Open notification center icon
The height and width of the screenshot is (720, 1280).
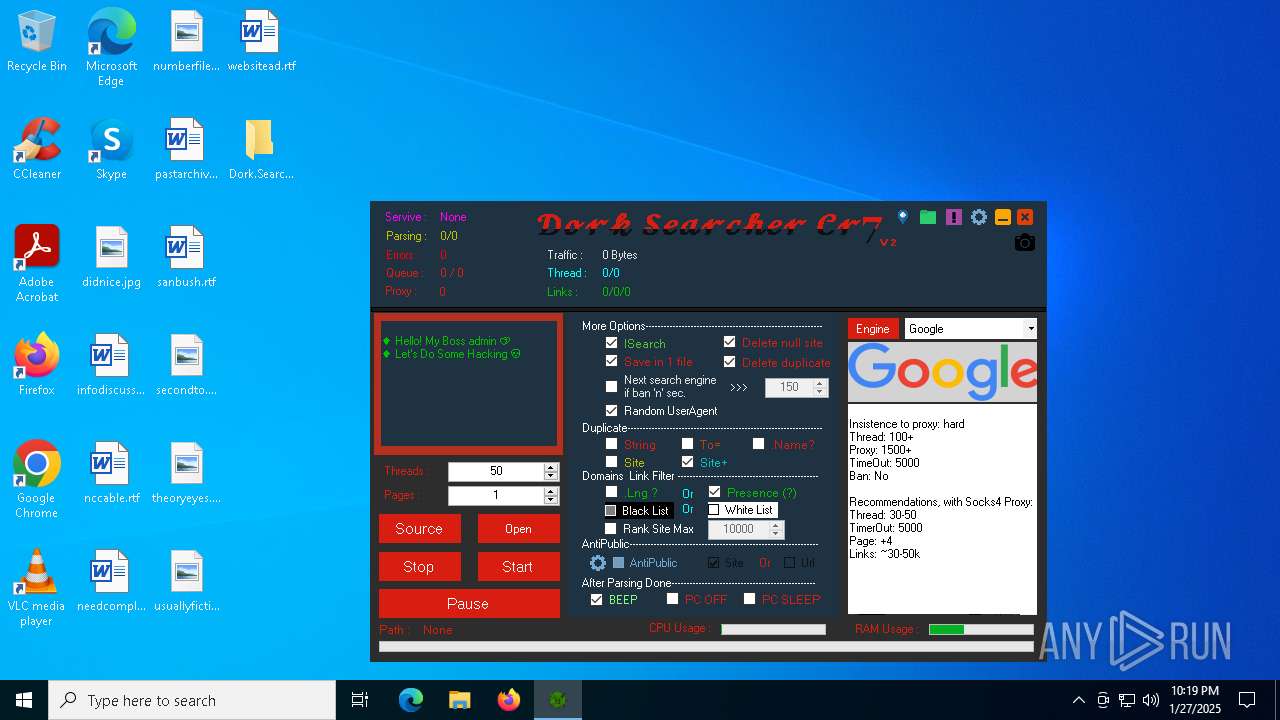coord(1247,700)
